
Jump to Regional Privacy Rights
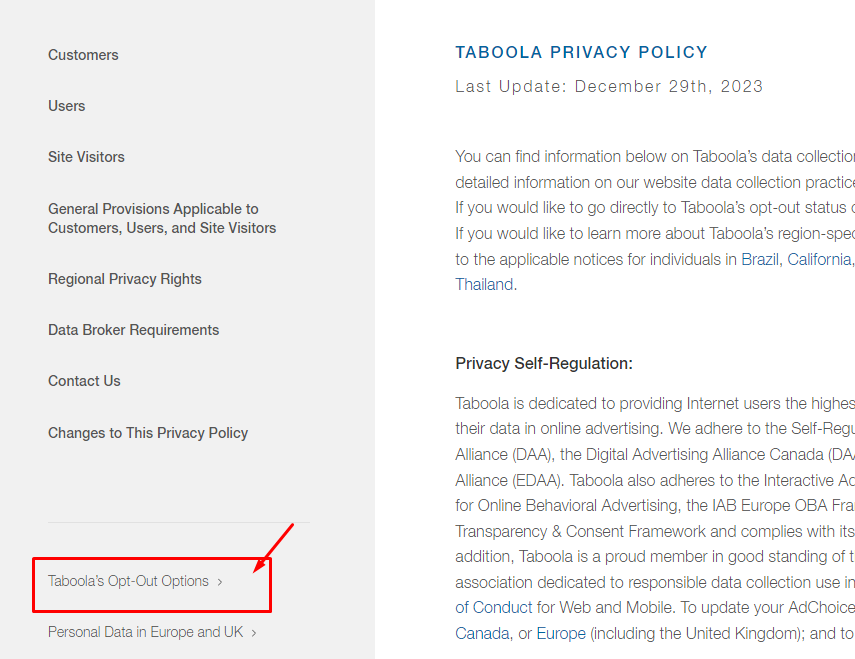(x=125, y=279)
